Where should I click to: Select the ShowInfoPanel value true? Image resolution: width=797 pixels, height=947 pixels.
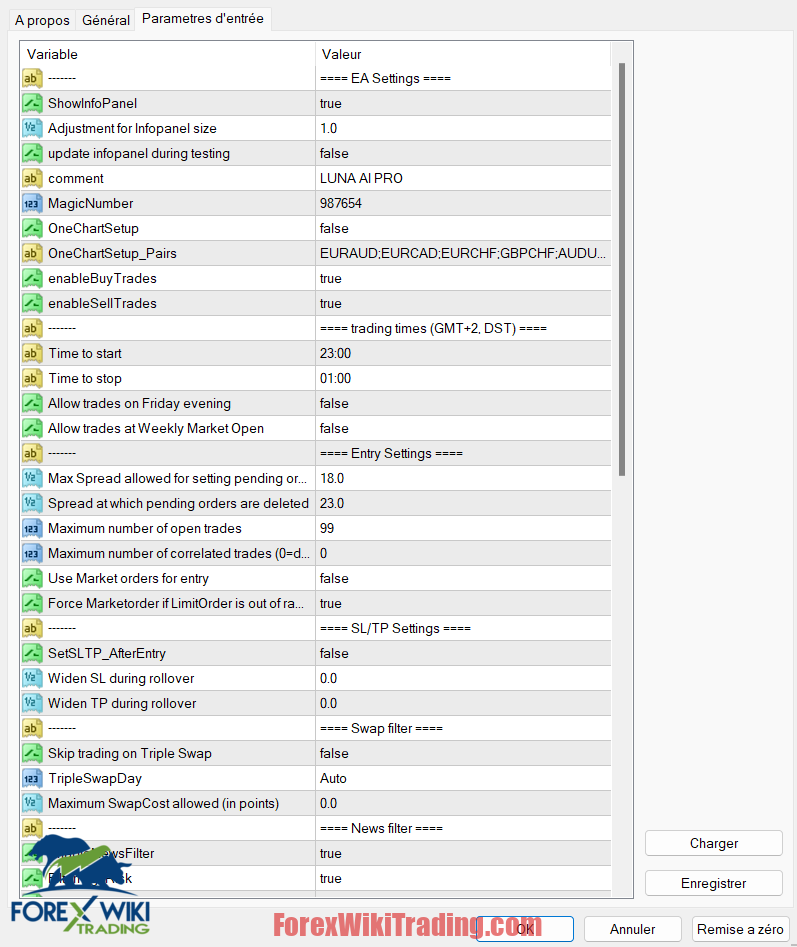tap(463, 103)
